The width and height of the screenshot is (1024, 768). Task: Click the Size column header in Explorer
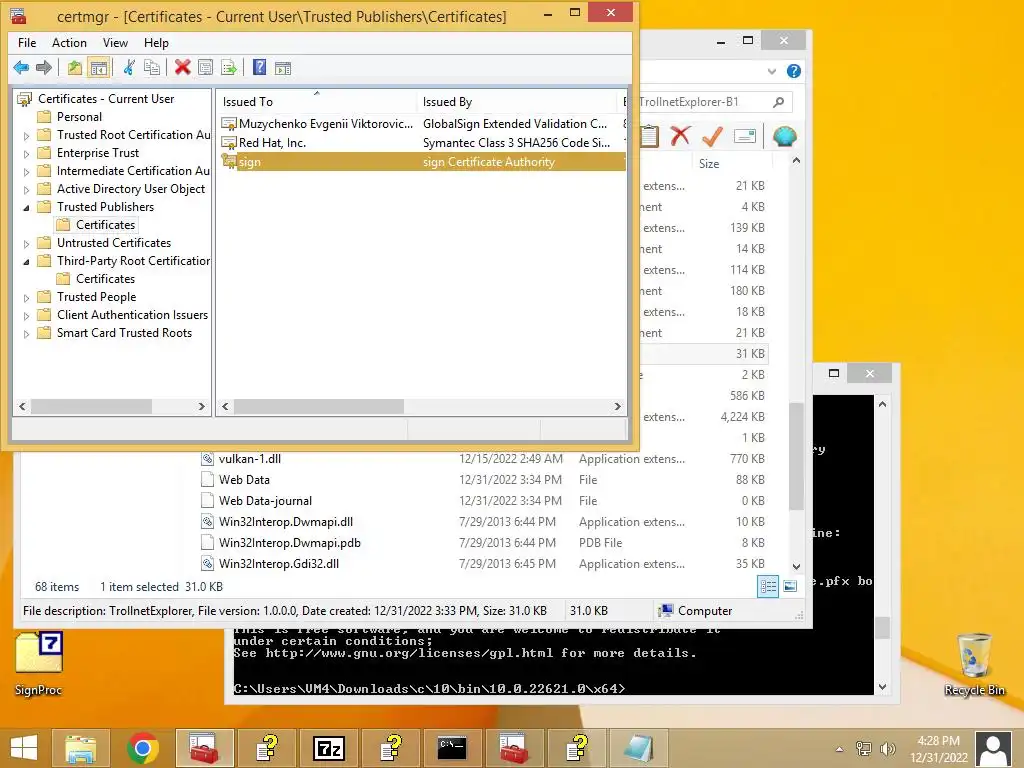pos(731,163)
